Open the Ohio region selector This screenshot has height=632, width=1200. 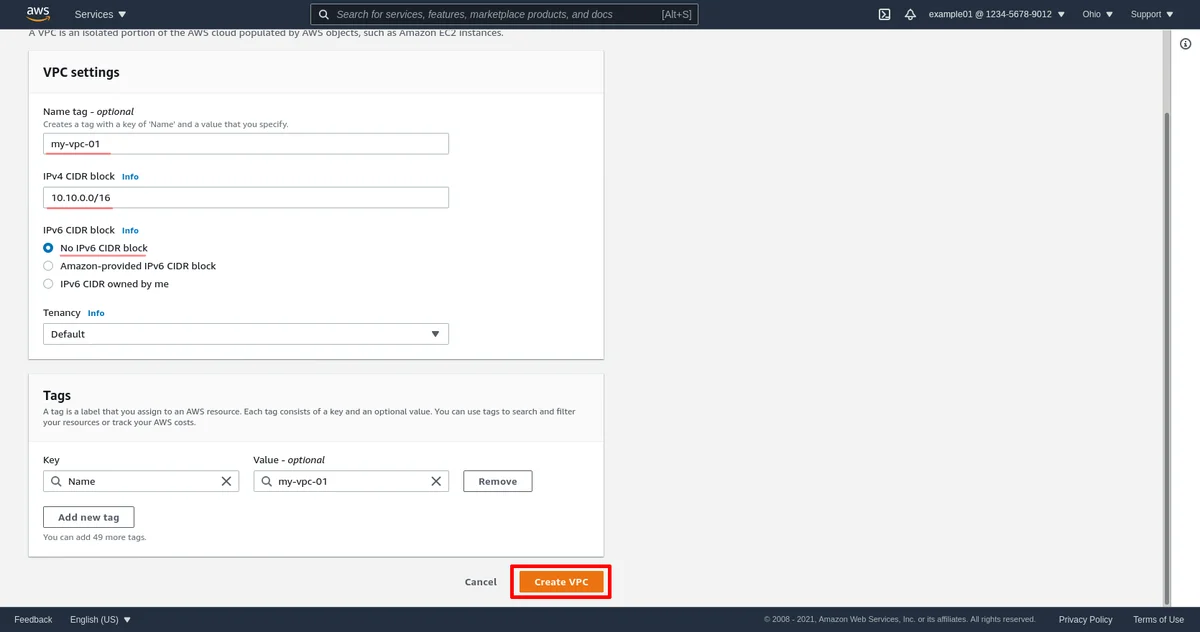click(x=1095, y=14)
